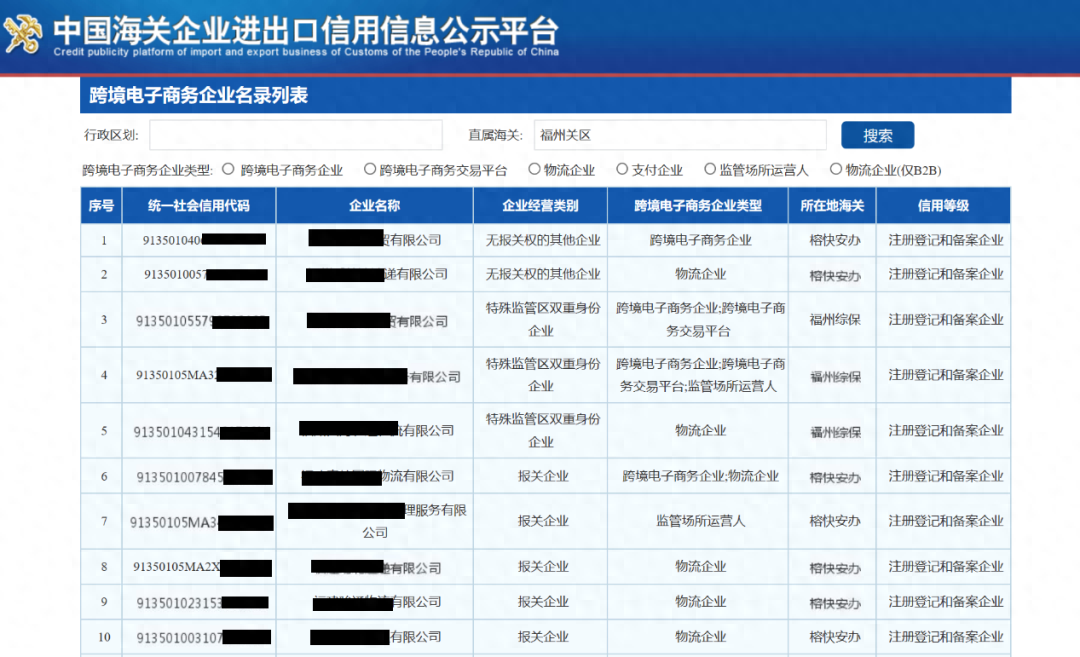Screen dimensions: 1080x657
Task: Select 物流企业(仅B2B) radio option
Action: [x=835, y=169]
